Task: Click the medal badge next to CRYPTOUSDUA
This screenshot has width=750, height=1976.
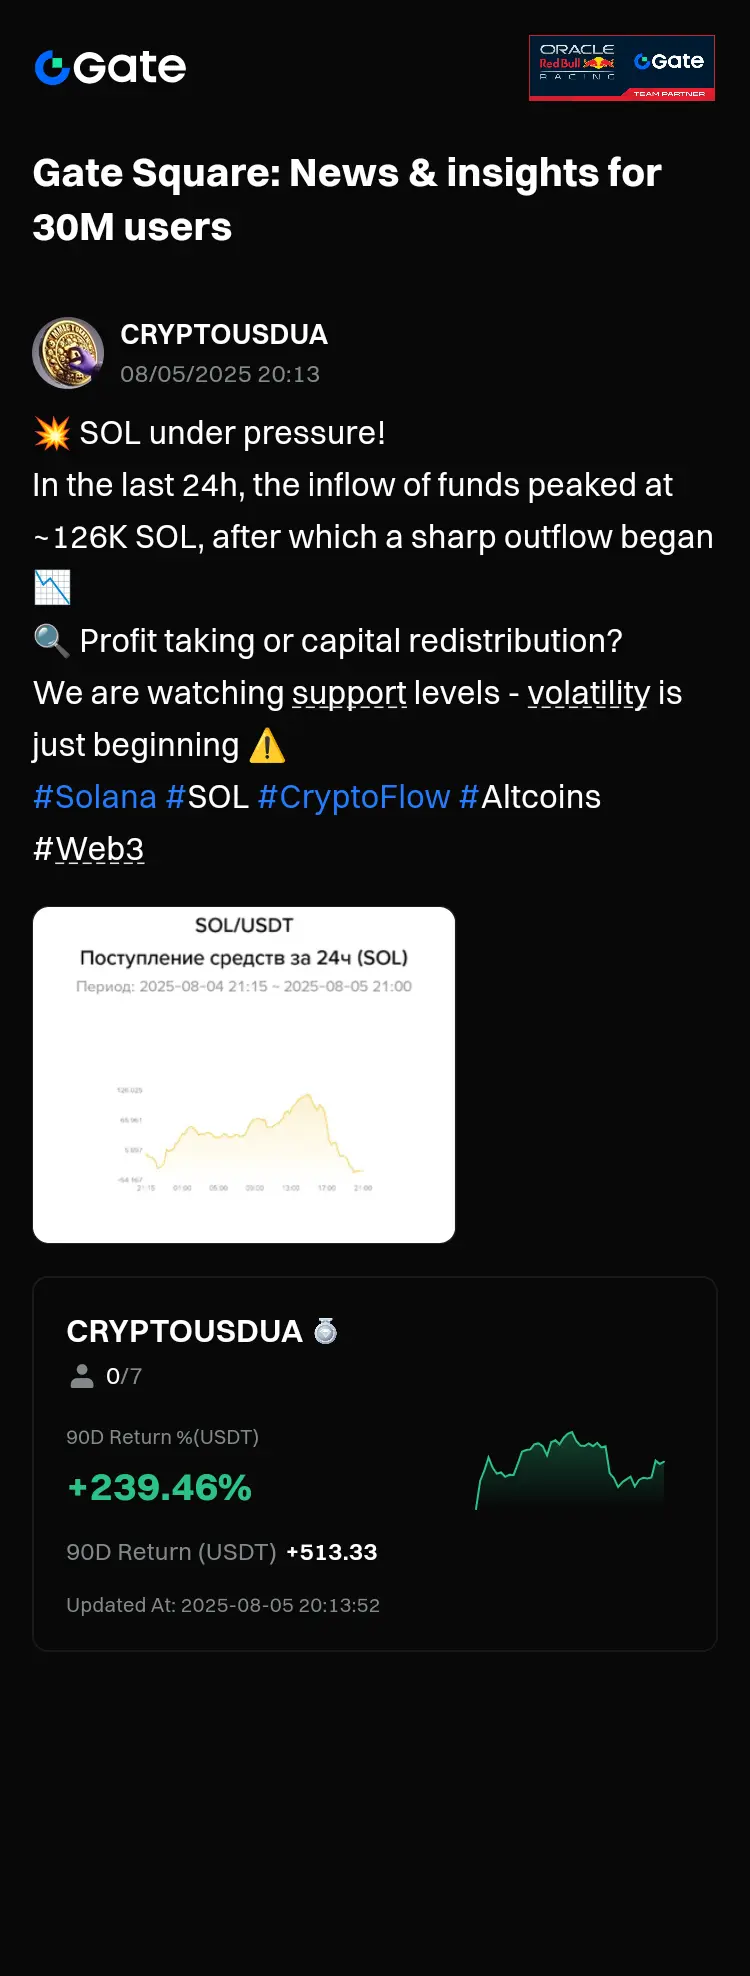Action: (326, 1331)
